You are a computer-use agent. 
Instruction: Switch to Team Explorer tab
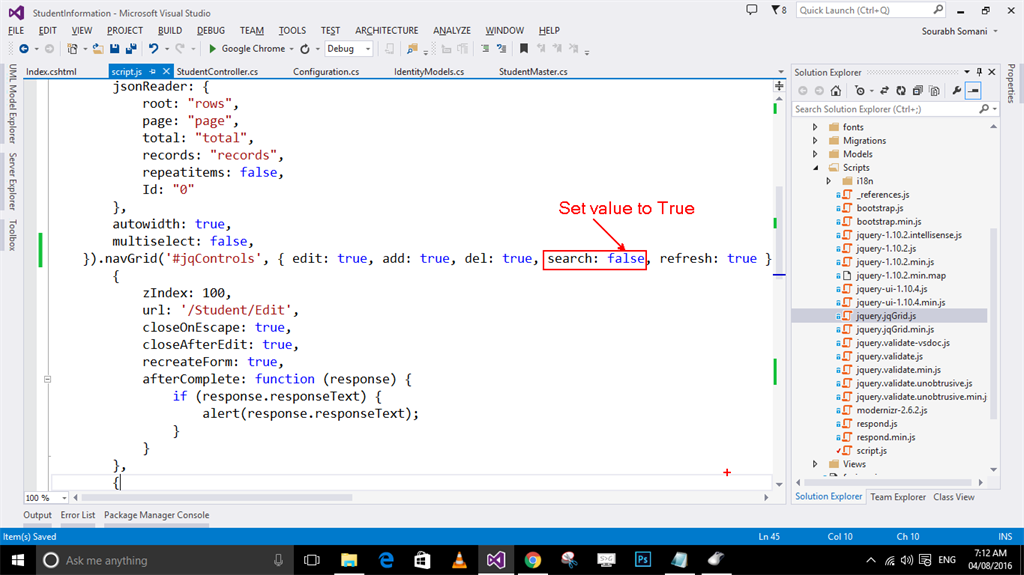pos(898,497)
